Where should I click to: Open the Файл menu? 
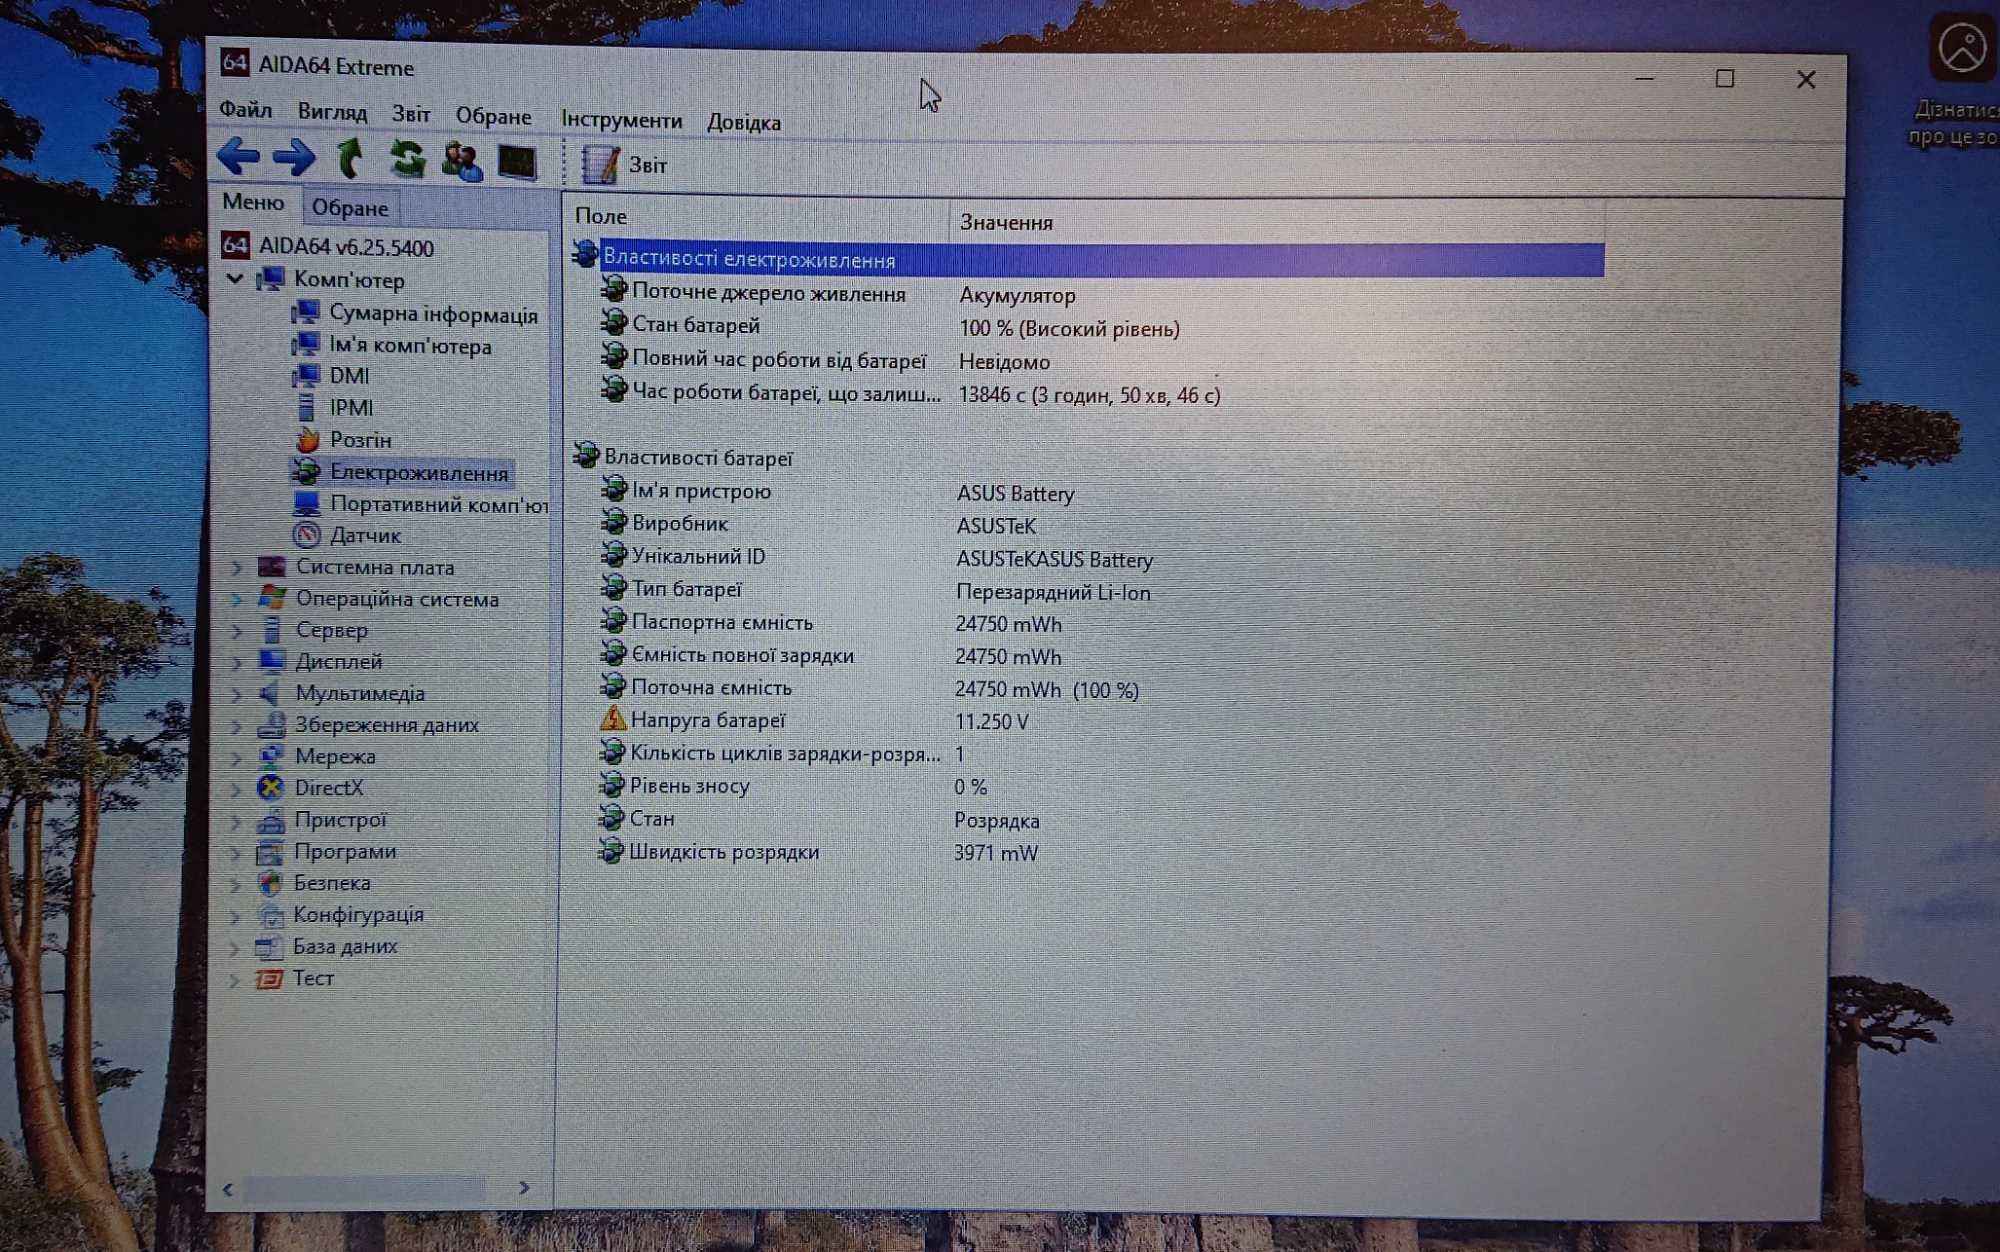pyautogui.click(x=245, y=109)
